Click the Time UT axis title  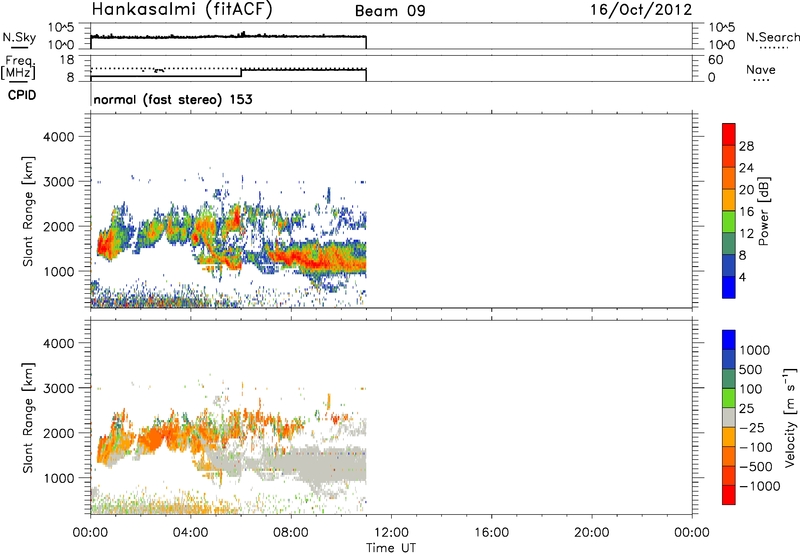tap(391, 548)
